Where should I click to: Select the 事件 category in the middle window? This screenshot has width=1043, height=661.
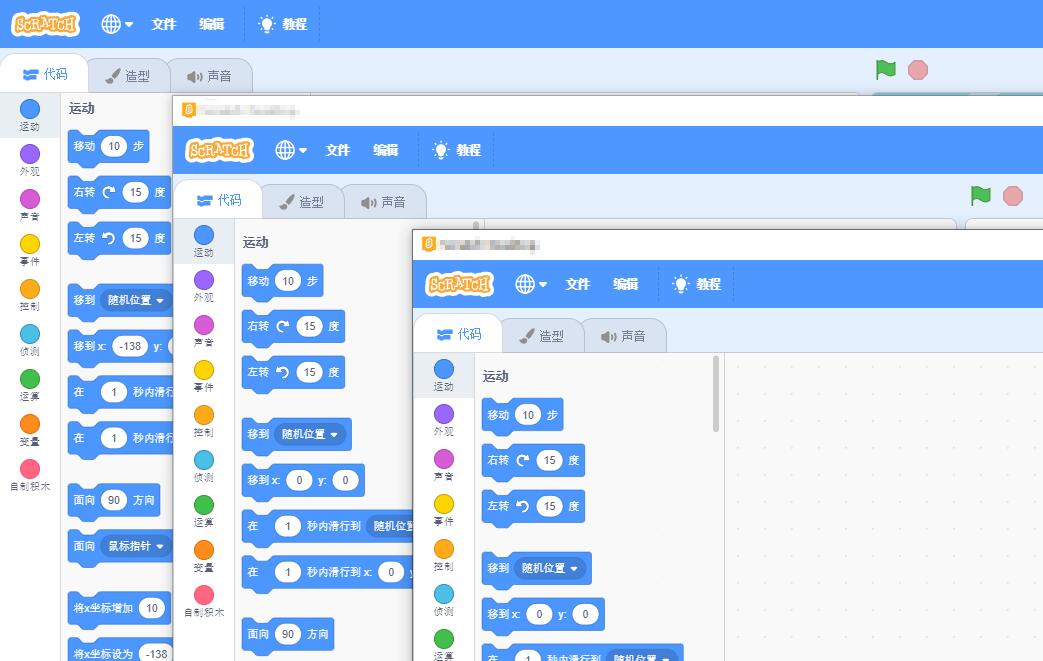(204, 376)
